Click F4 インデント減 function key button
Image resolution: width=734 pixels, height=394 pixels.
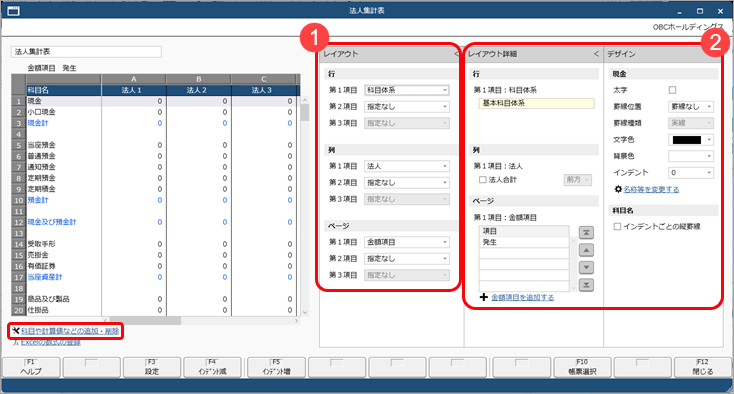point(212,367)
